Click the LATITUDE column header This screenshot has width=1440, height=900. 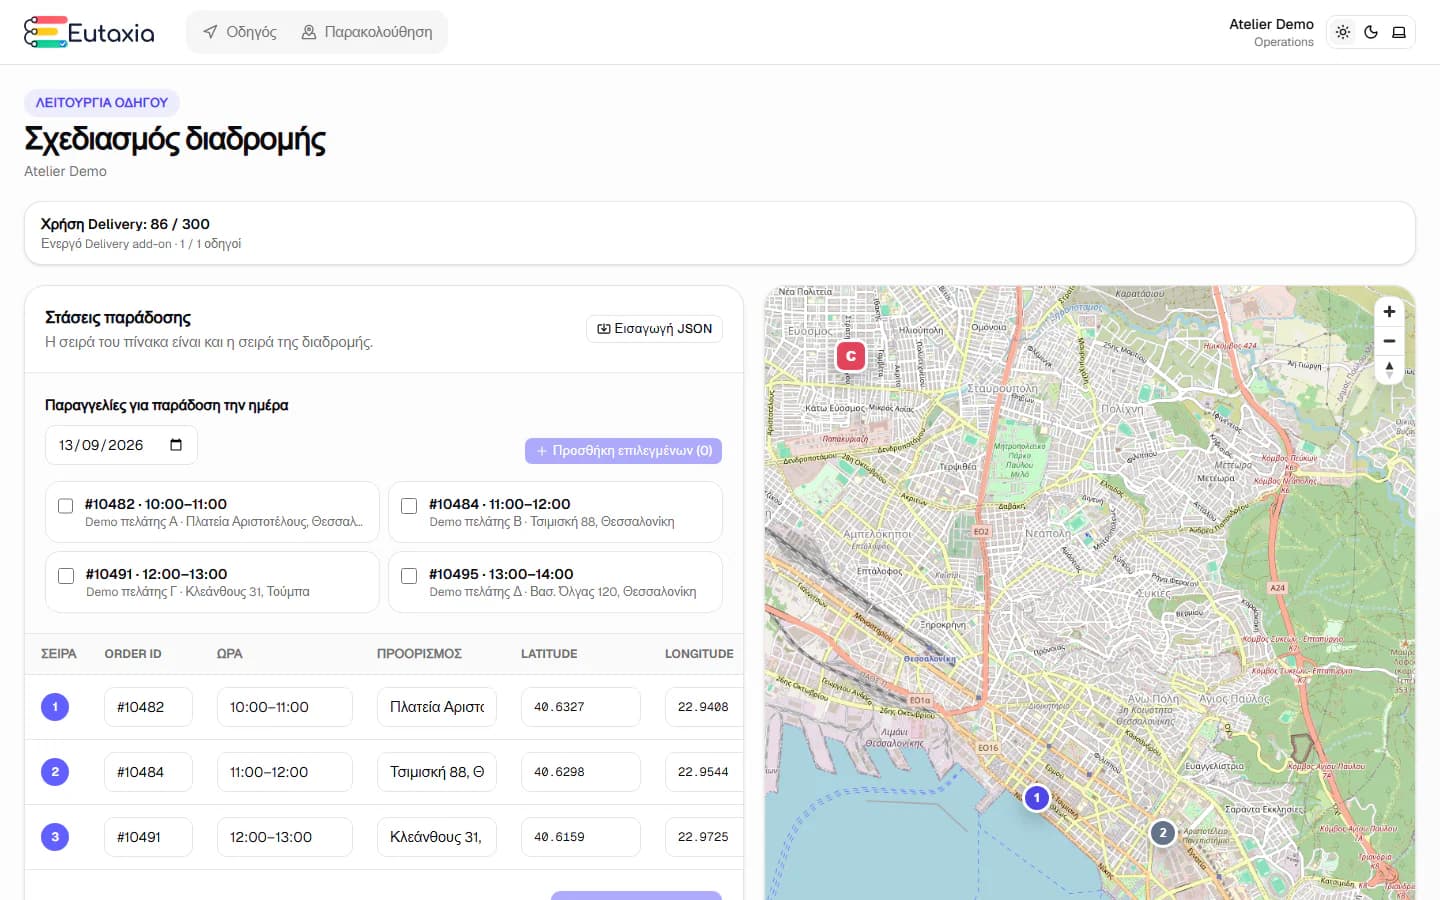tap(549, 654)
